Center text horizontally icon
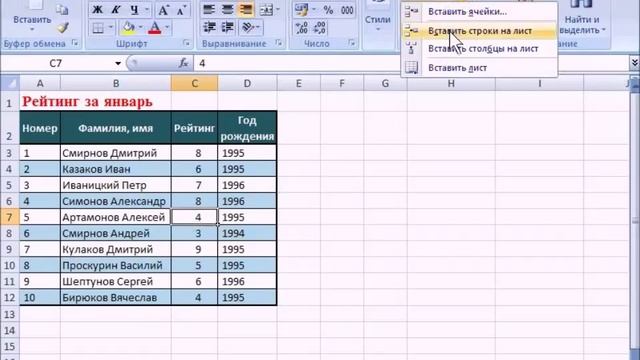The image size is (640, 360). tap(227, 10)
